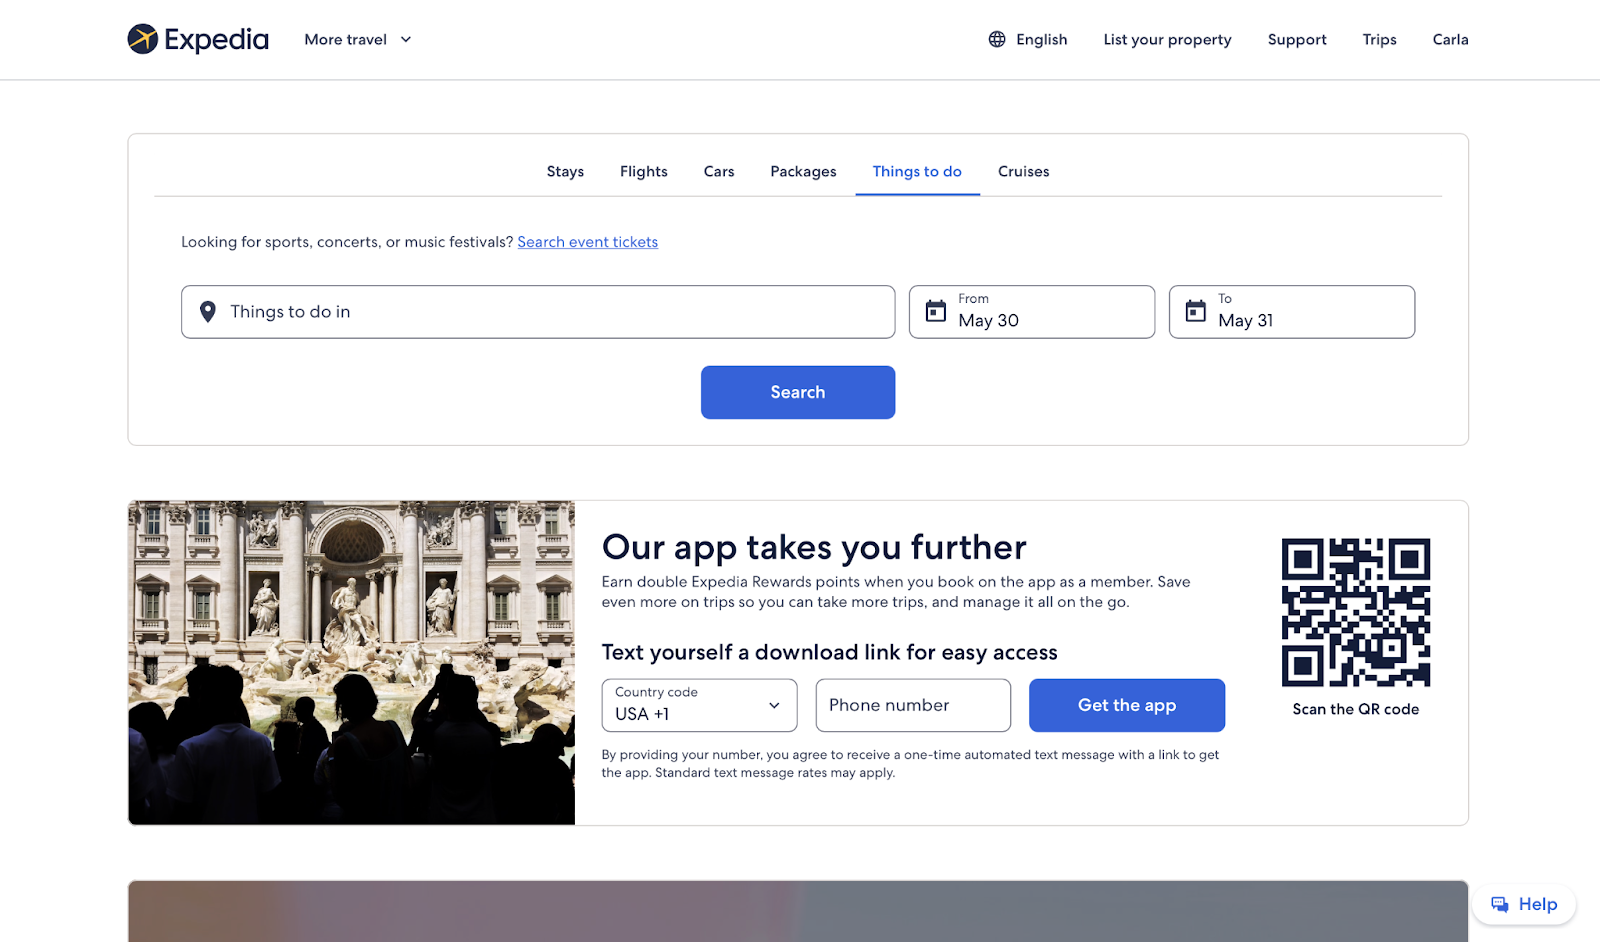Open the To date calendar icon

(x=1196, y=311)
